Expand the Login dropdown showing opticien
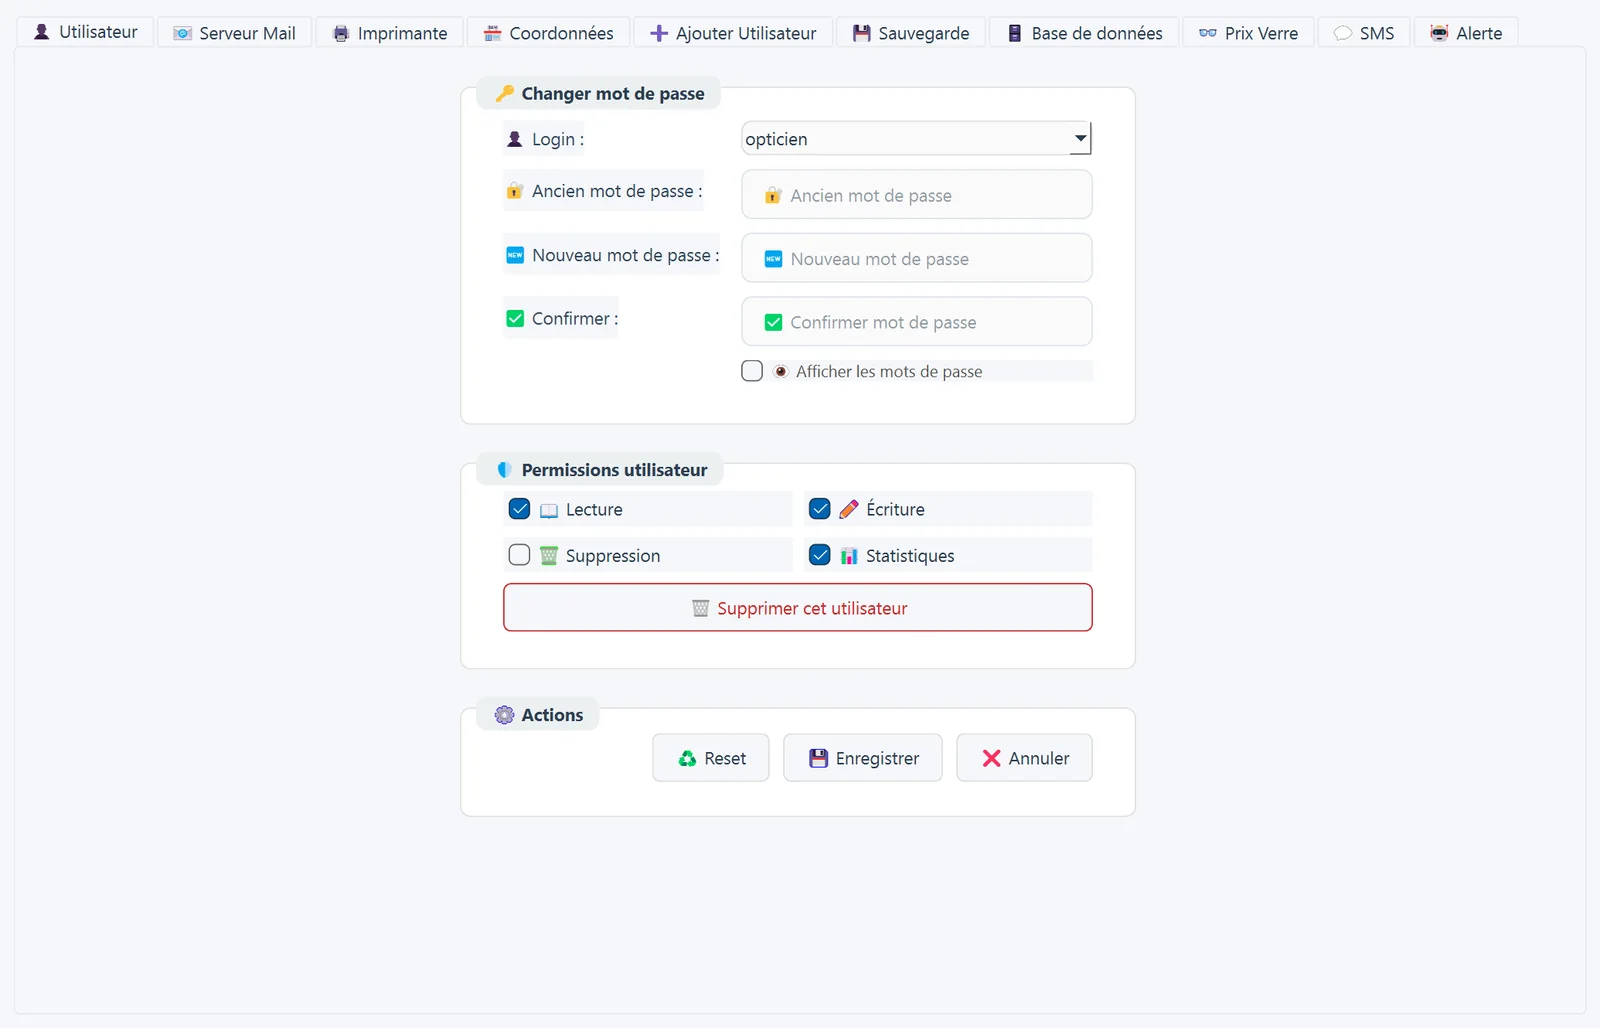 [916, 139]
